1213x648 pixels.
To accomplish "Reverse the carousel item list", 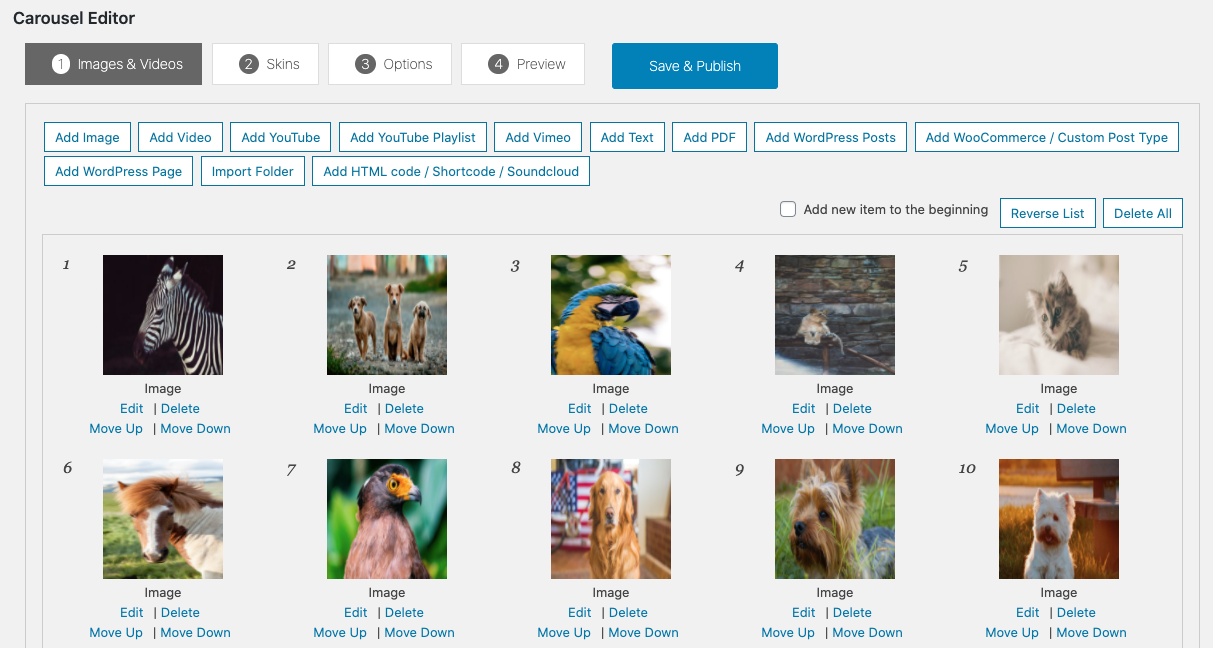I will 1047,214.
